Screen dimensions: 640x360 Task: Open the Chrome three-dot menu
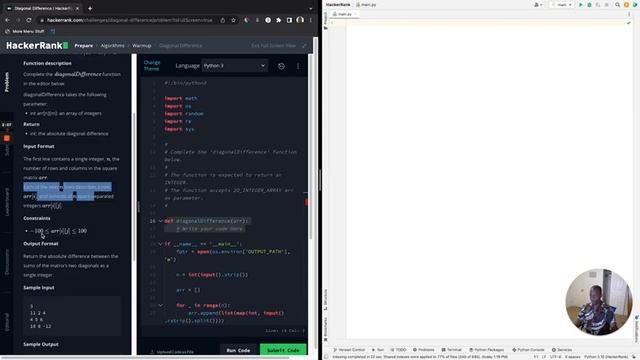[x=311, y=20]
